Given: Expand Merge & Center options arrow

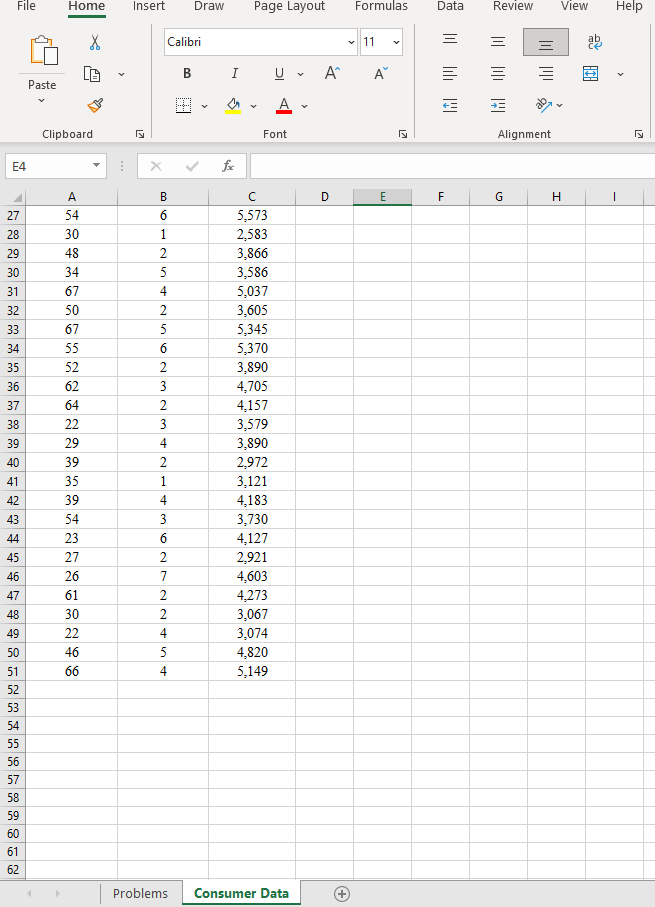Looking at the screenshot, I should click(x=620, y=74).
